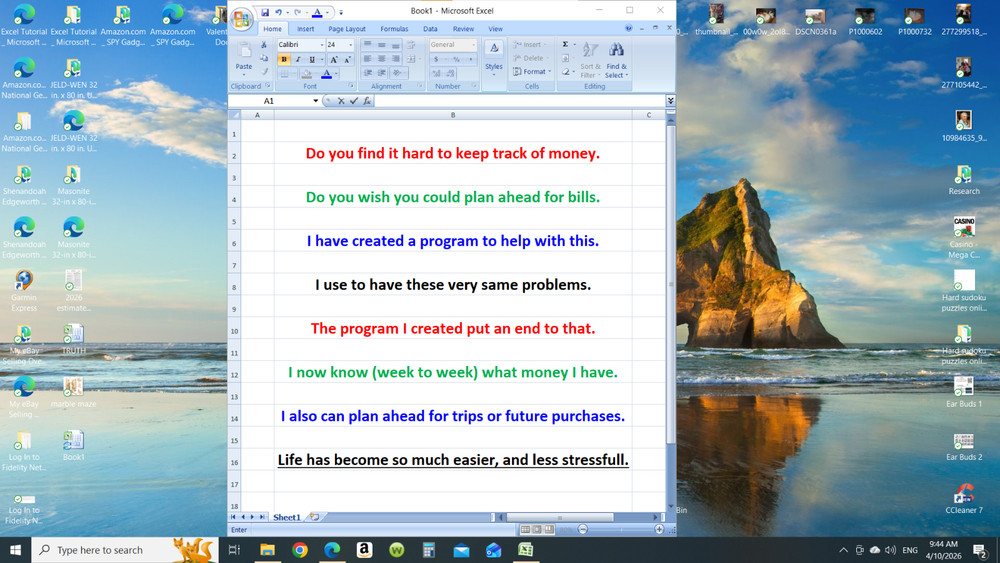This screenshot has height=563, width=1000.
Task: Open Sort & Filter menu
Action: click(x=591, y=59)
